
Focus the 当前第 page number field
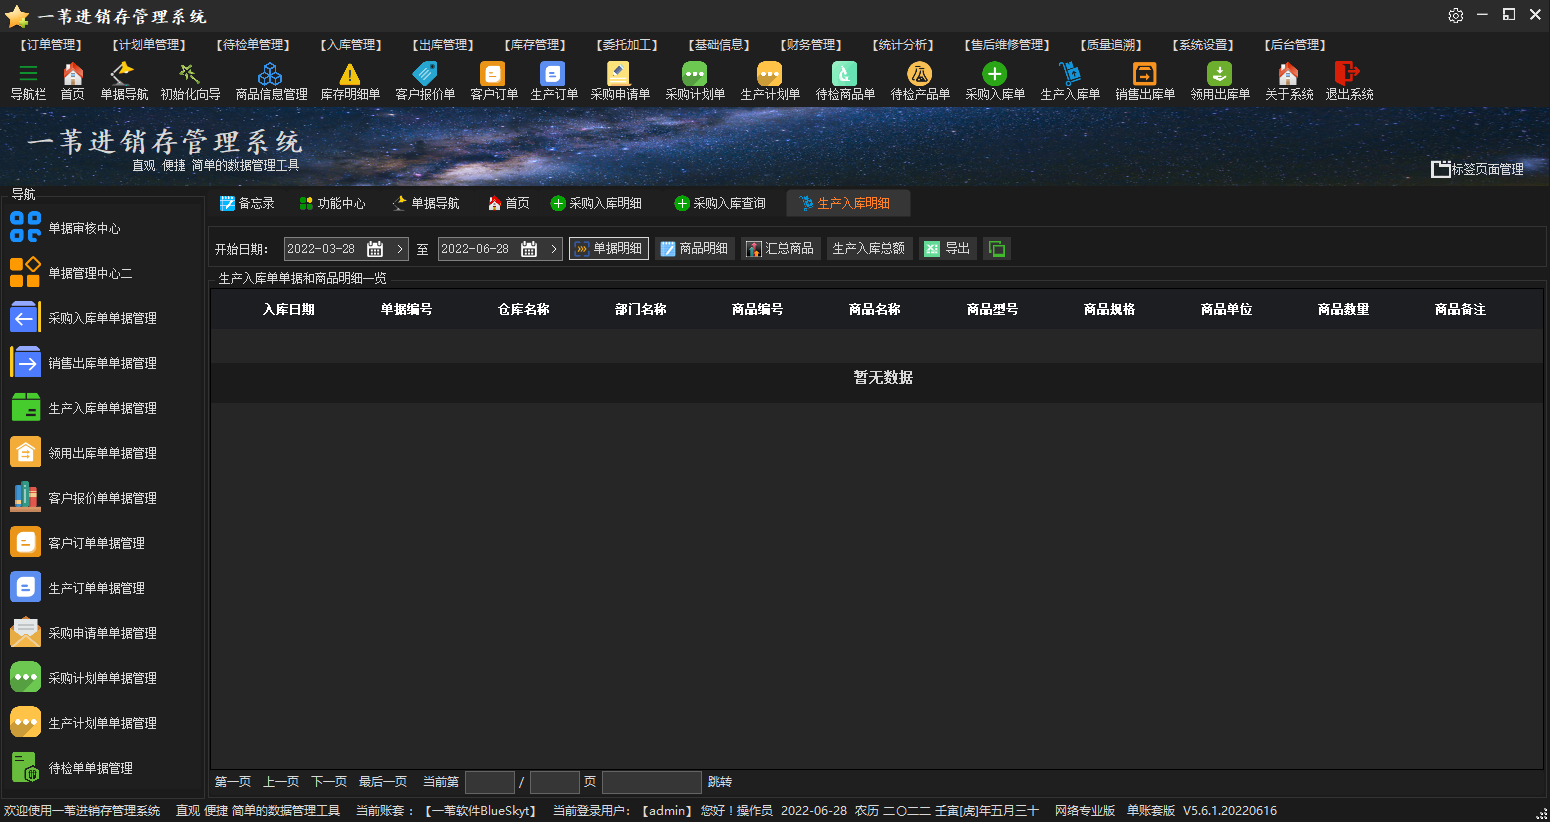pyautogui.click(x=490, y=782)
